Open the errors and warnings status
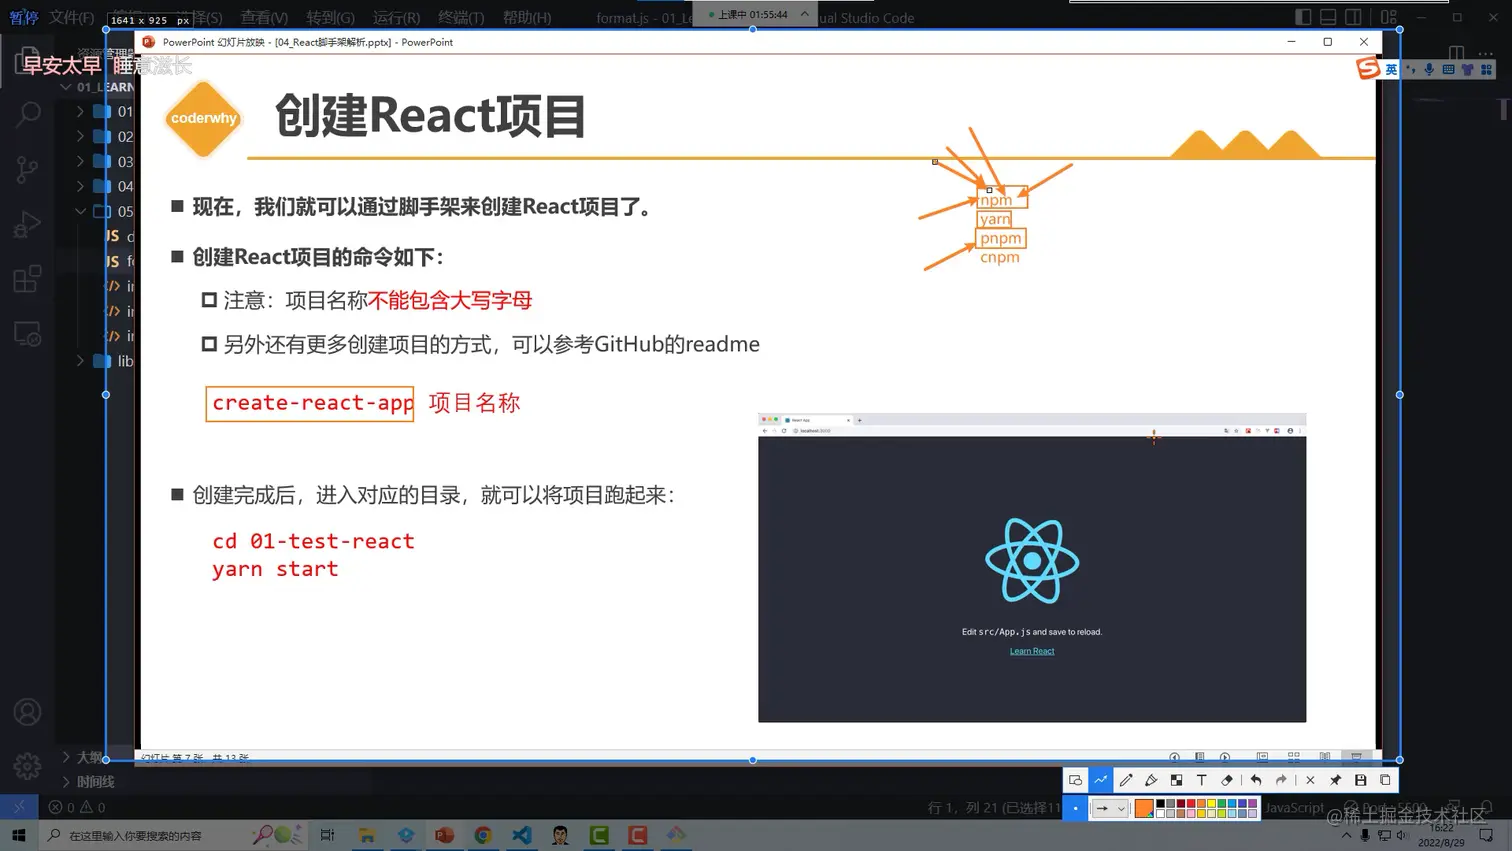The width and height of the screenshot is (1512, 851). click(x=77, y=807)
